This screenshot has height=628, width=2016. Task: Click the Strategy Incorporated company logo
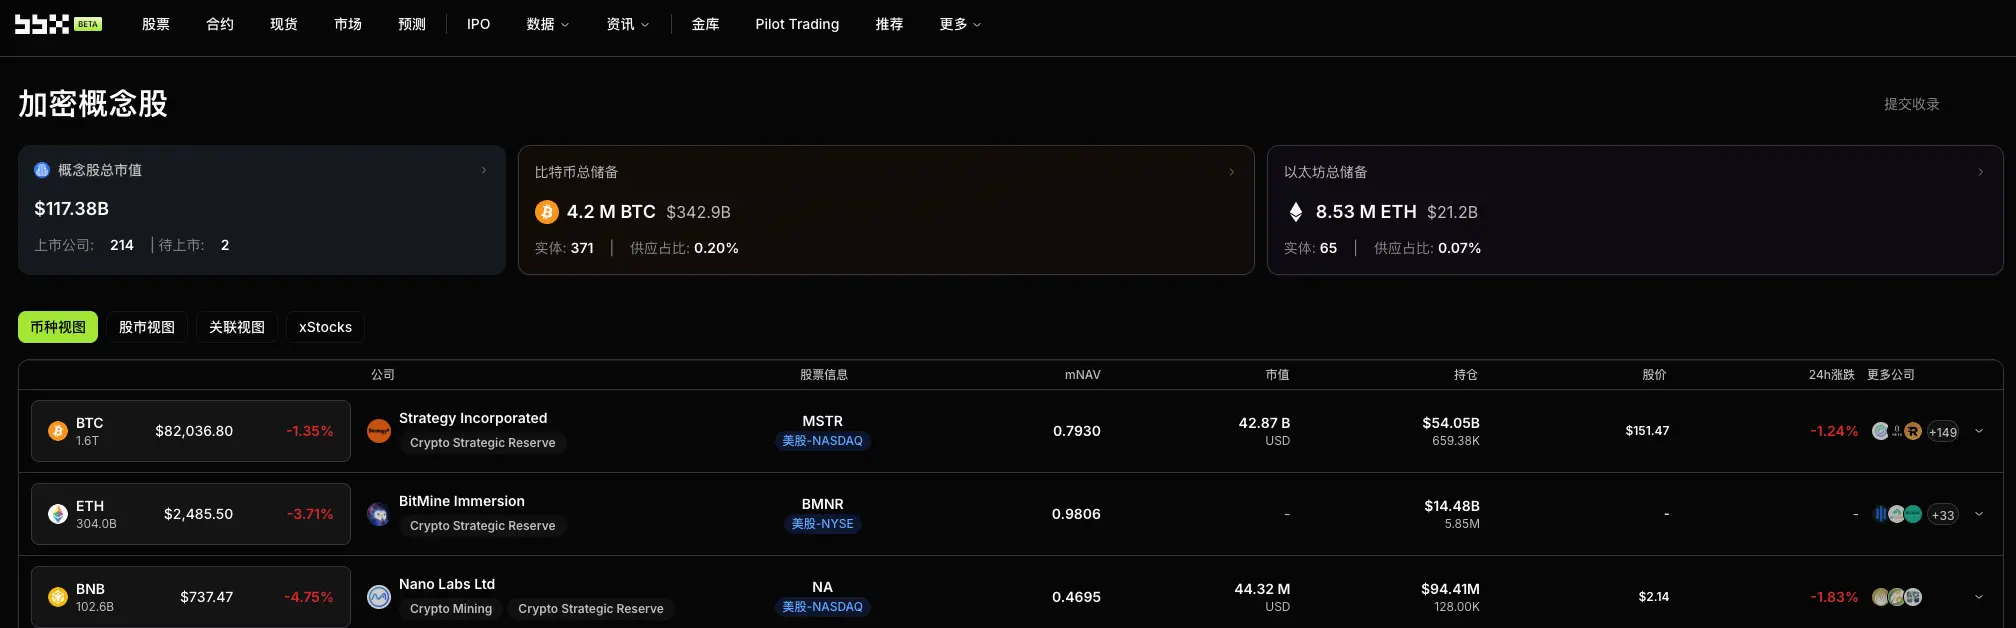click(379, 431)
